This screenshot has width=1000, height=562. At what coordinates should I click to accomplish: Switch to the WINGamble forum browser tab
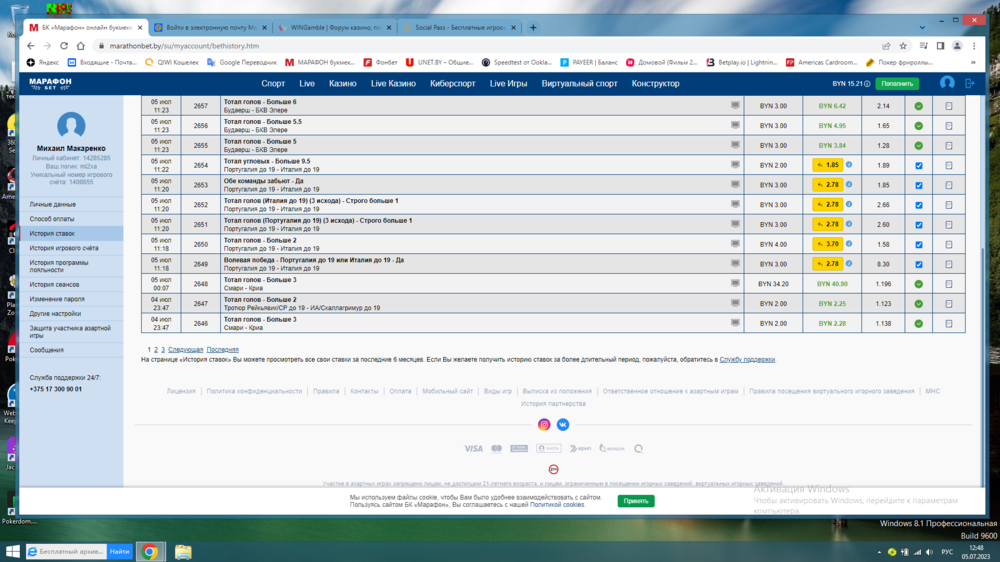point(333,27)
